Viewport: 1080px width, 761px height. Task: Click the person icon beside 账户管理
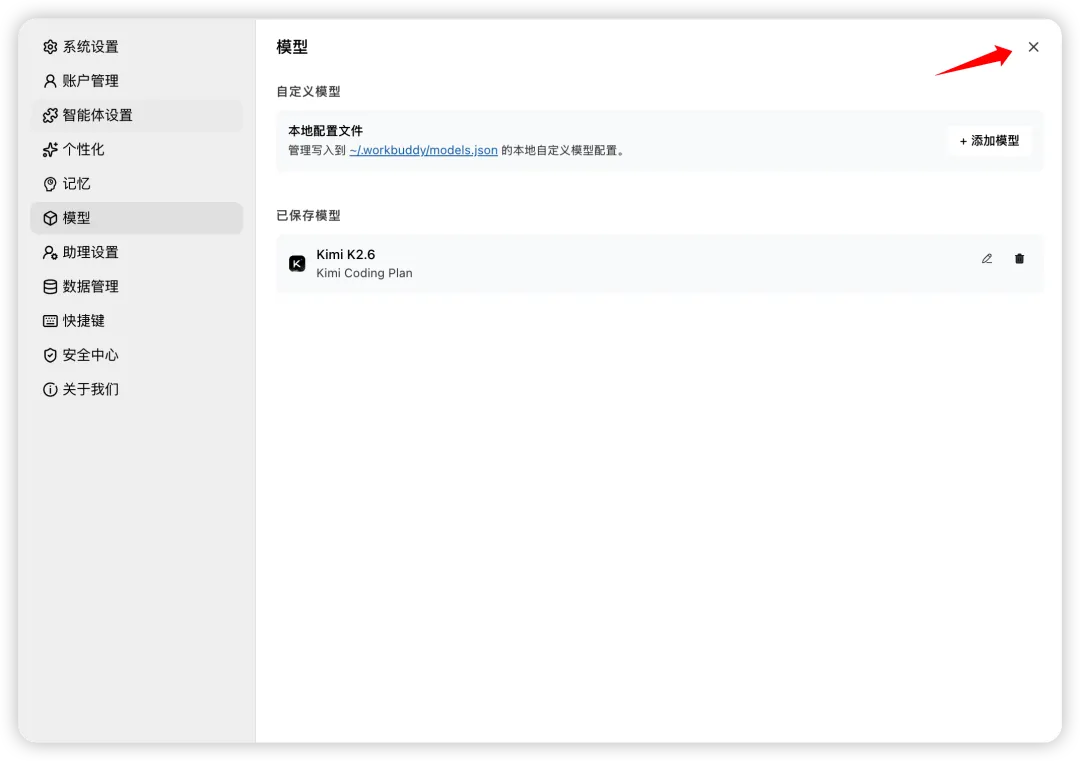click(x=50, y=81)
